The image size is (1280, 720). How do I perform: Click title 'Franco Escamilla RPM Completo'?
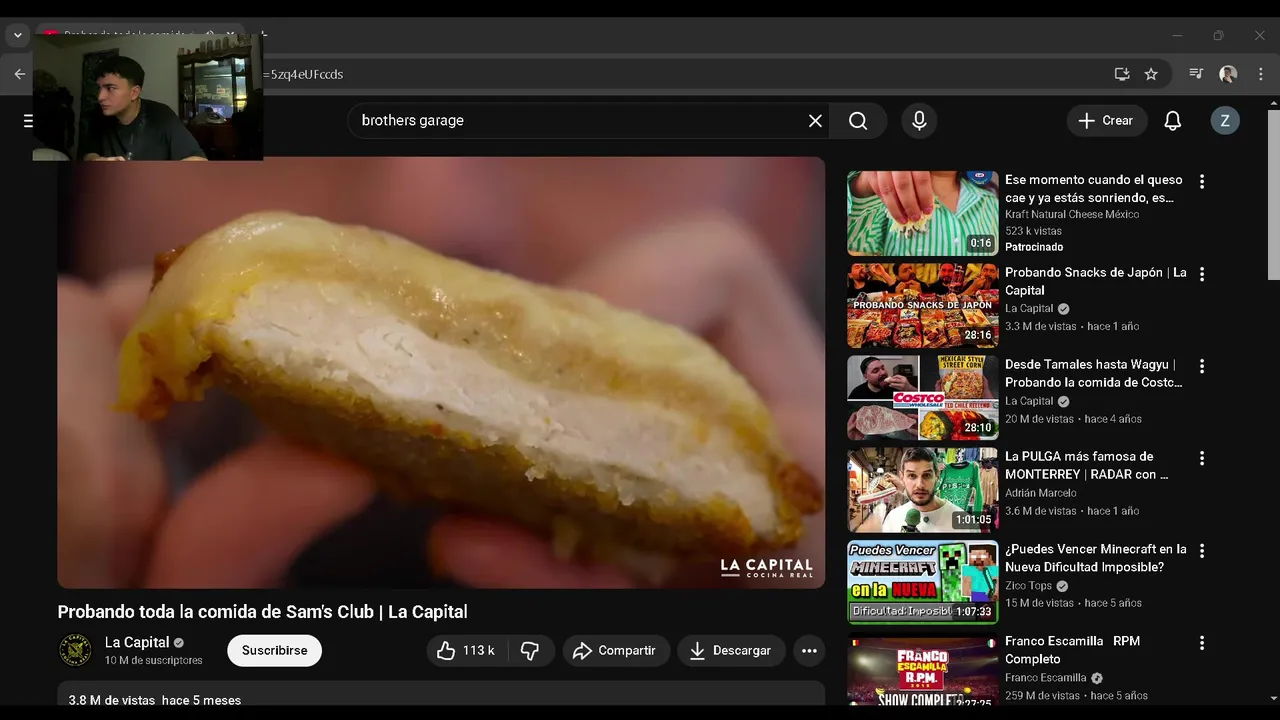(x=1072, y=650)
